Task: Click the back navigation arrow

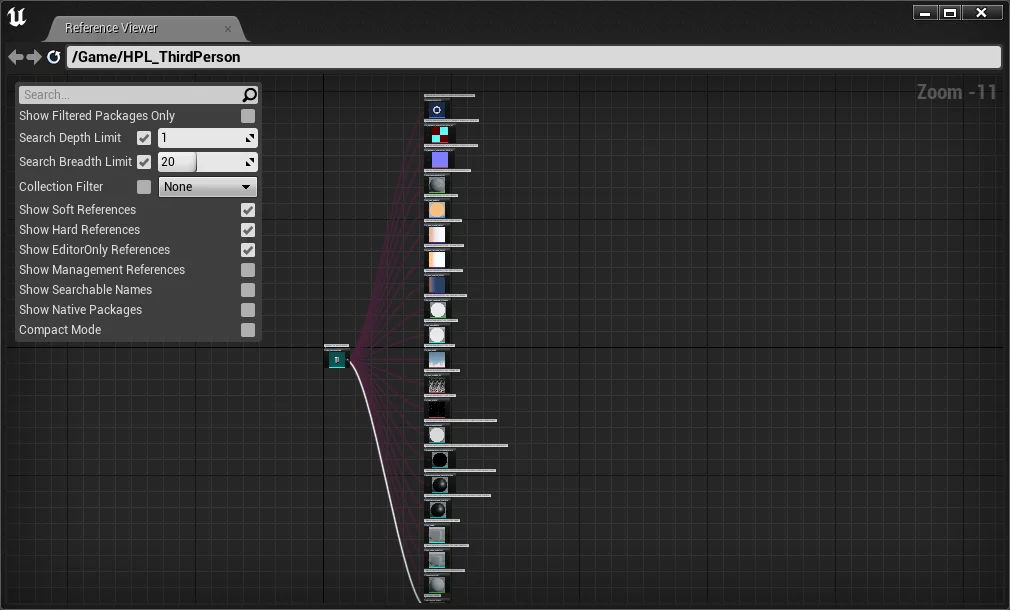Action: [x=15, y=57]
